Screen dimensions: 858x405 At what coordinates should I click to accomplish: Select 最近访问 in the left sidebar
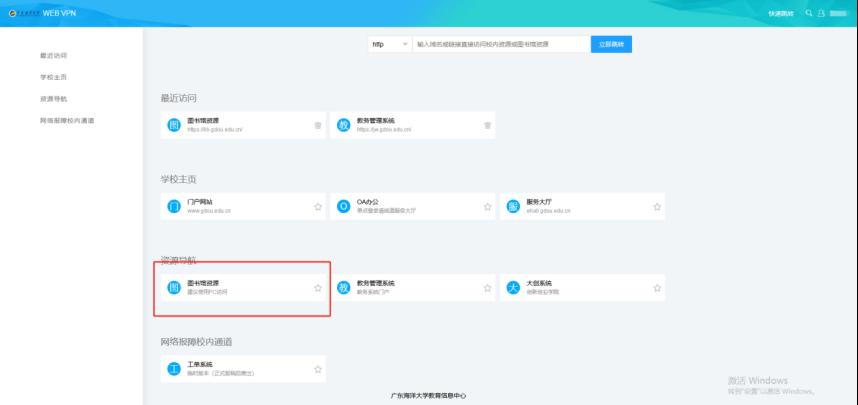pyautogui.click(x=54, y=55)
